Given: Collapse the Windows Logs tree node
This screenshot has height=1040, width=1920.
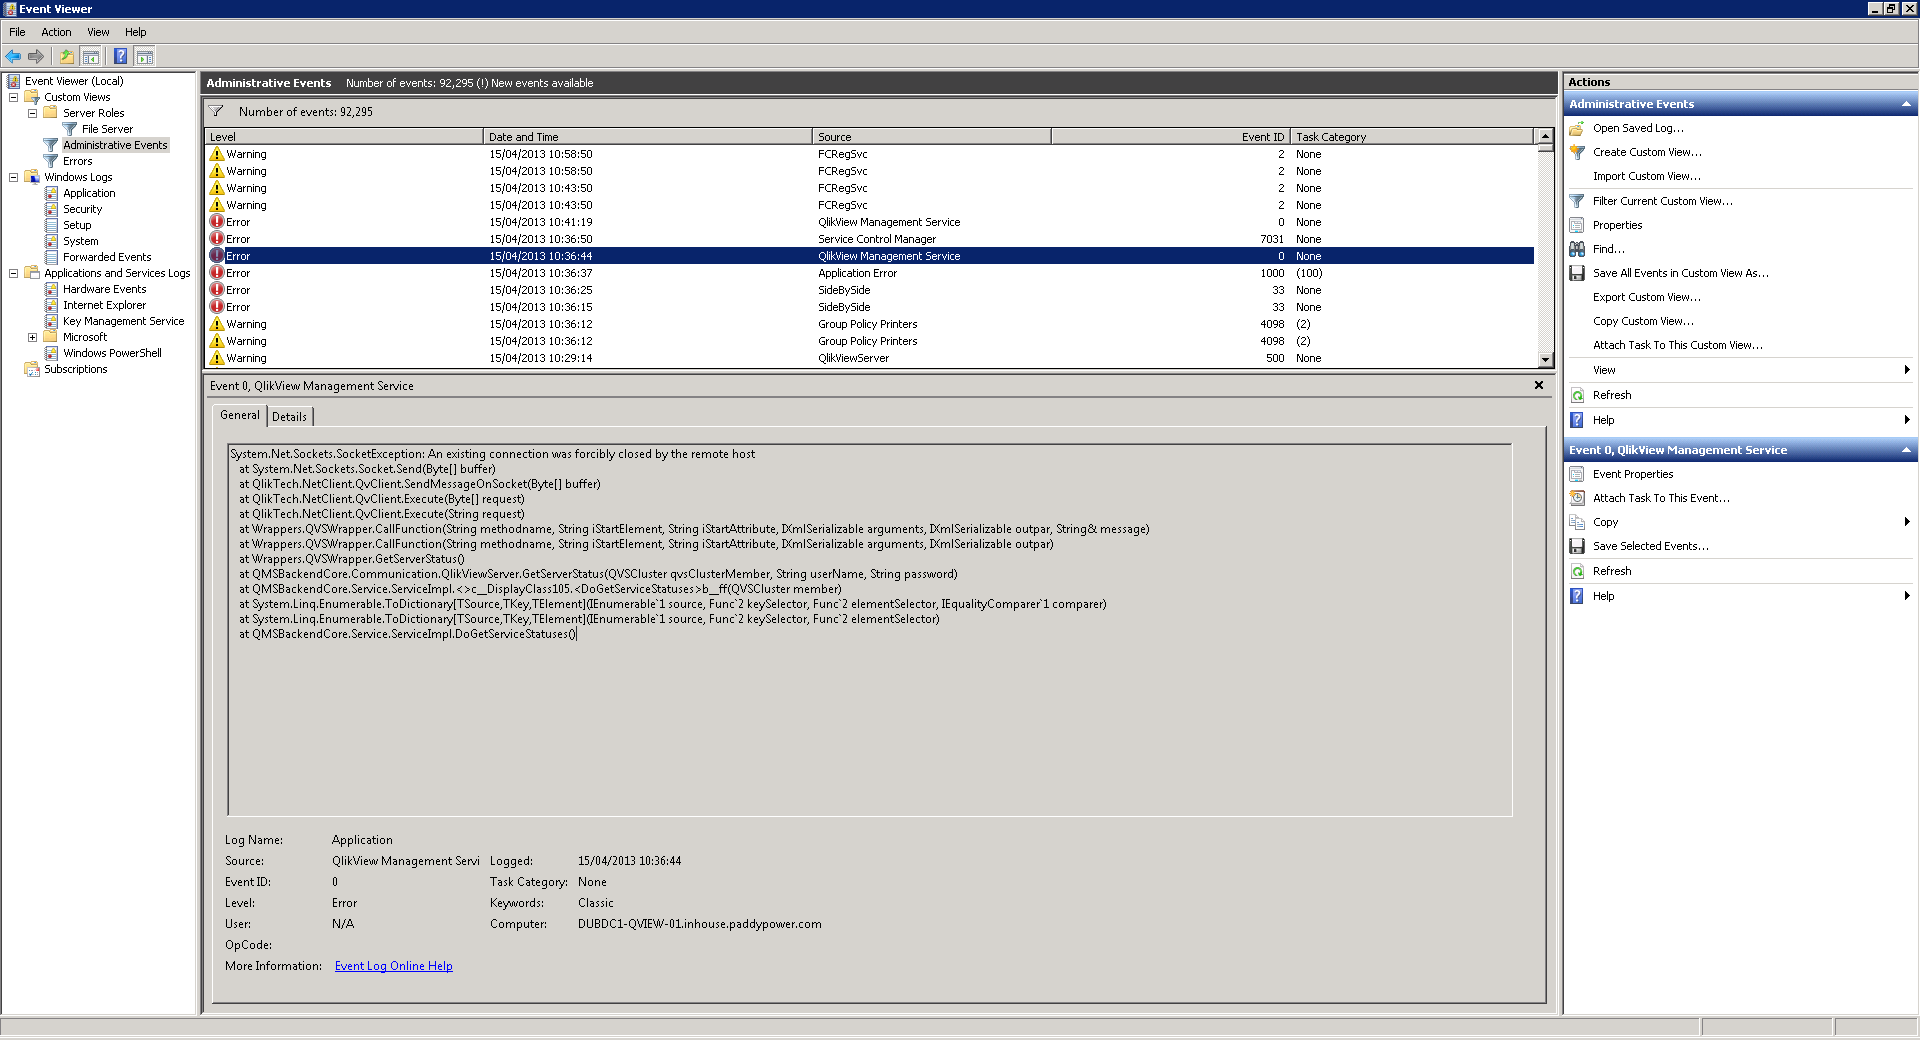Looking at the screenshot, I should coord(13,177).
